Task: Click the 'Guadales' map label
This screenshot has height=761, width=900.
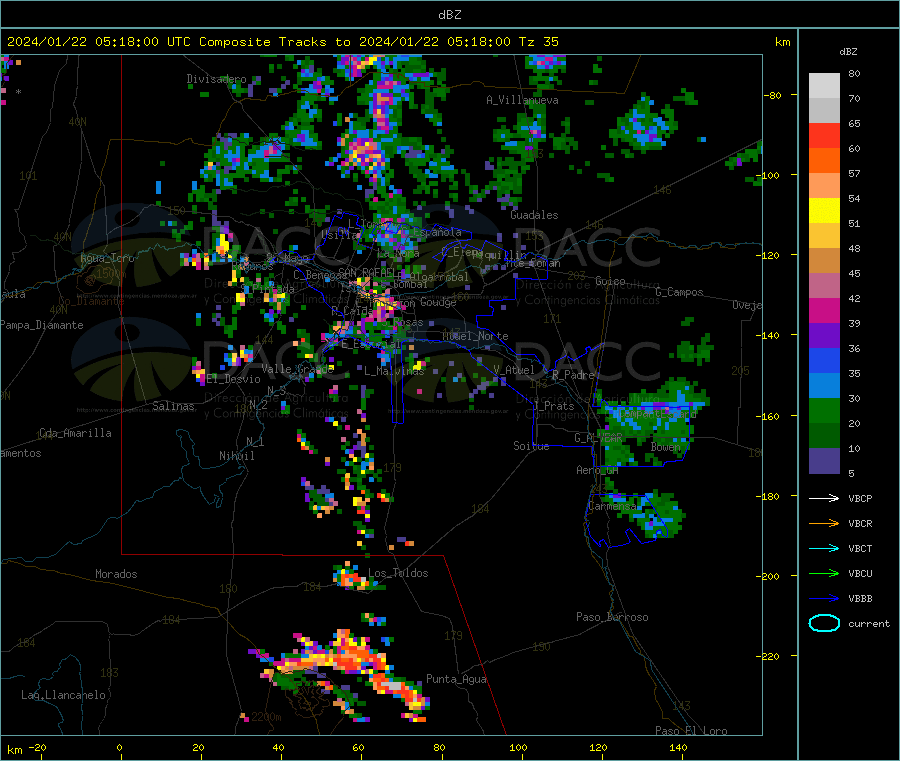Action: click(x=534, y=215)
